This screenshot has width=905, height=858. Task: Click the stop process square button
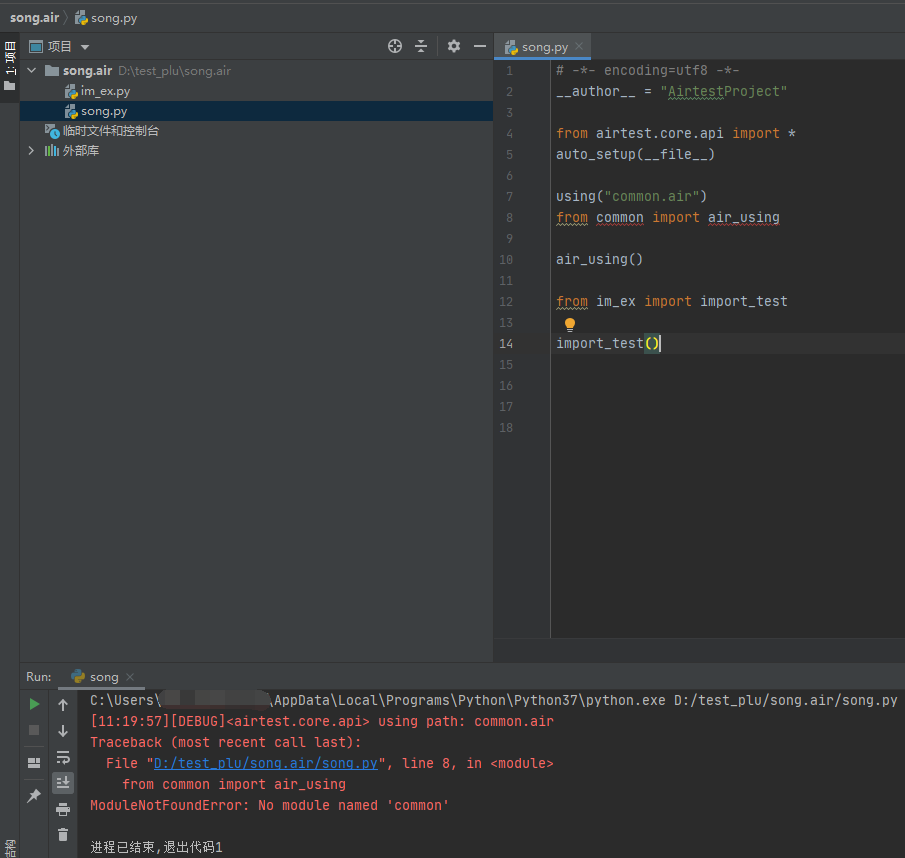coord(34,730)
